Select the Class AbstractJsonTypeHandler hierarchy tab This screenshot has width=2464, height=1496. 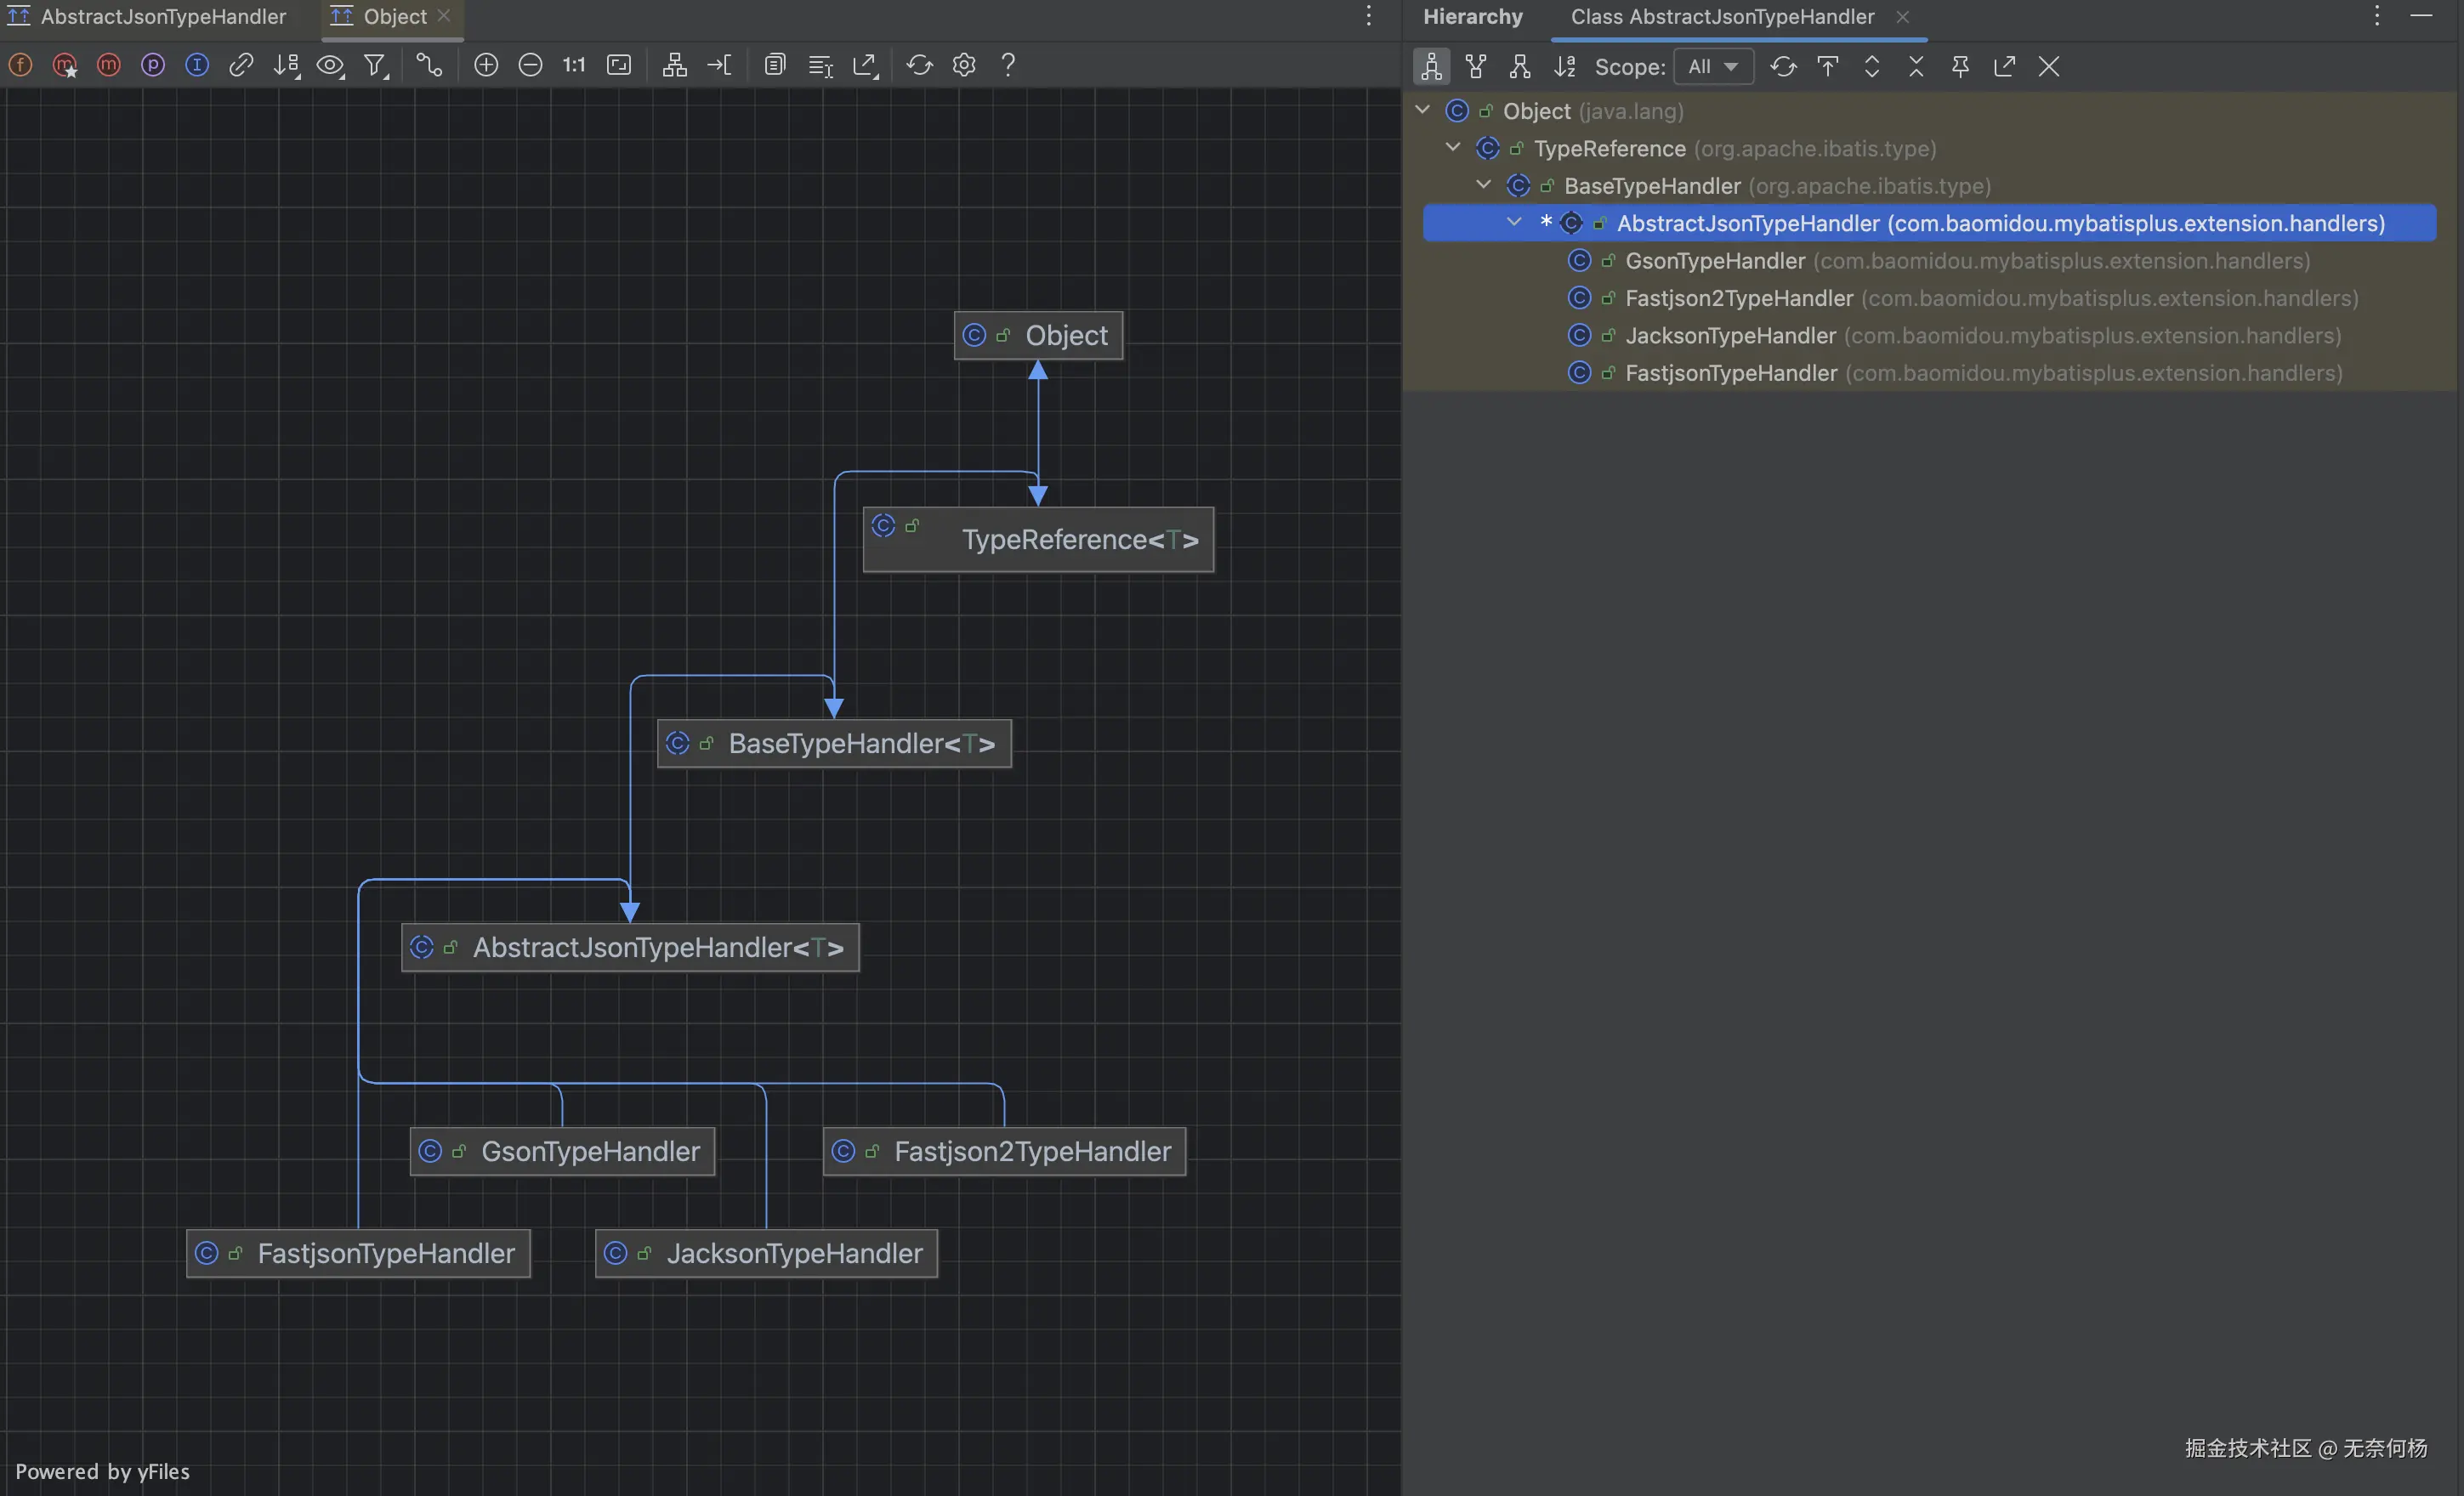coord(1722,17)
